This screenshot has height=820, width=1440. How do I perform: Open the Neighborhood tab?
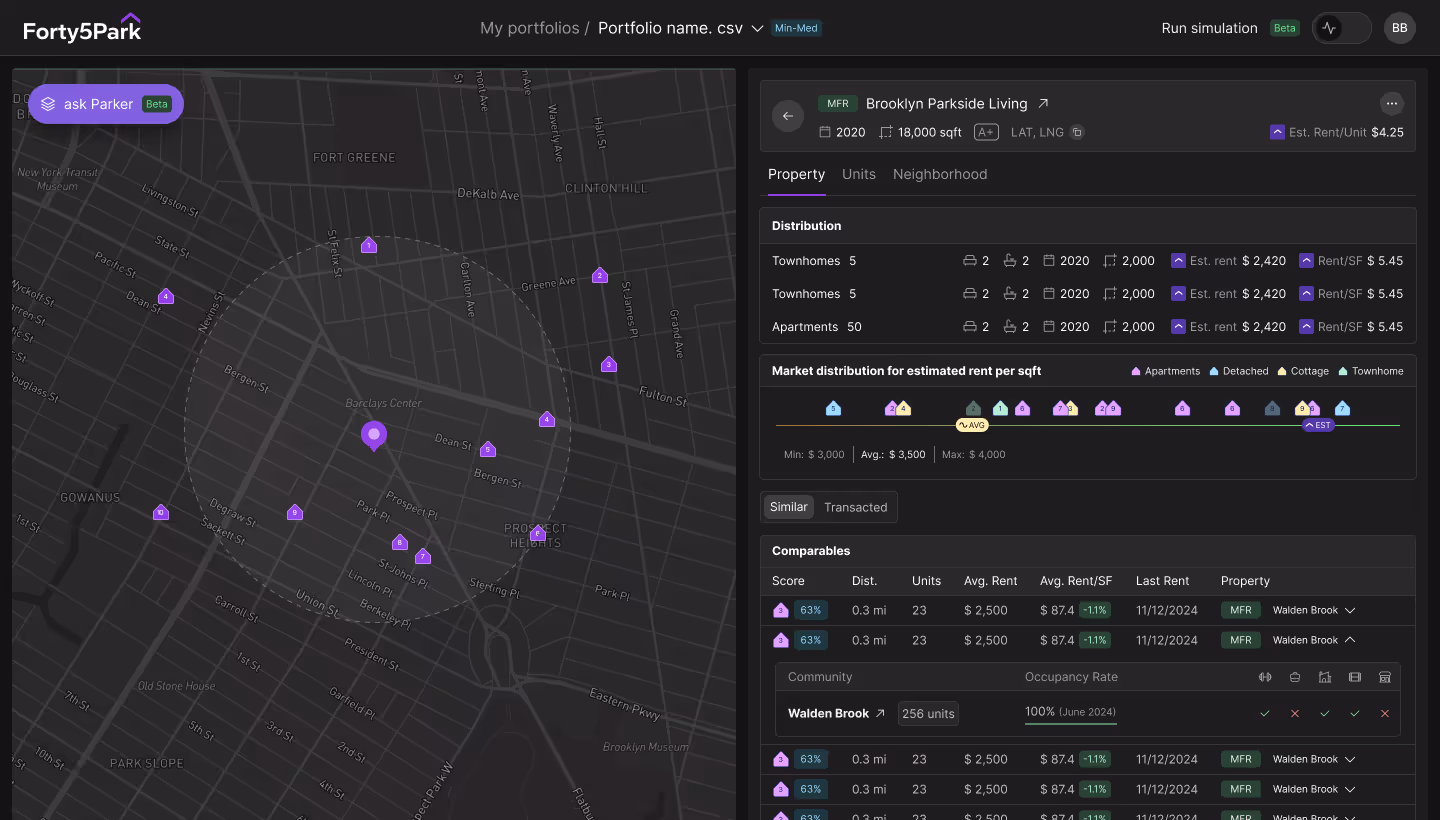[940, 174]
